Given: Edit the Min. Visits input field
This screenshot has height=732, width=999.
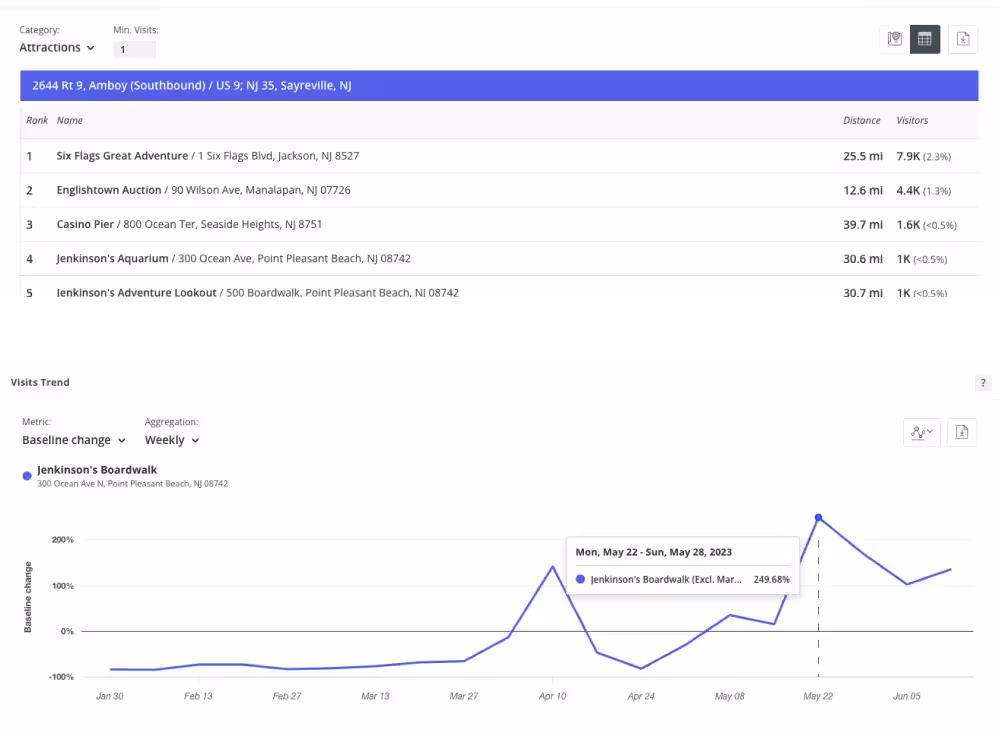Looking at the screenshot, I should (x=134, y=49).
